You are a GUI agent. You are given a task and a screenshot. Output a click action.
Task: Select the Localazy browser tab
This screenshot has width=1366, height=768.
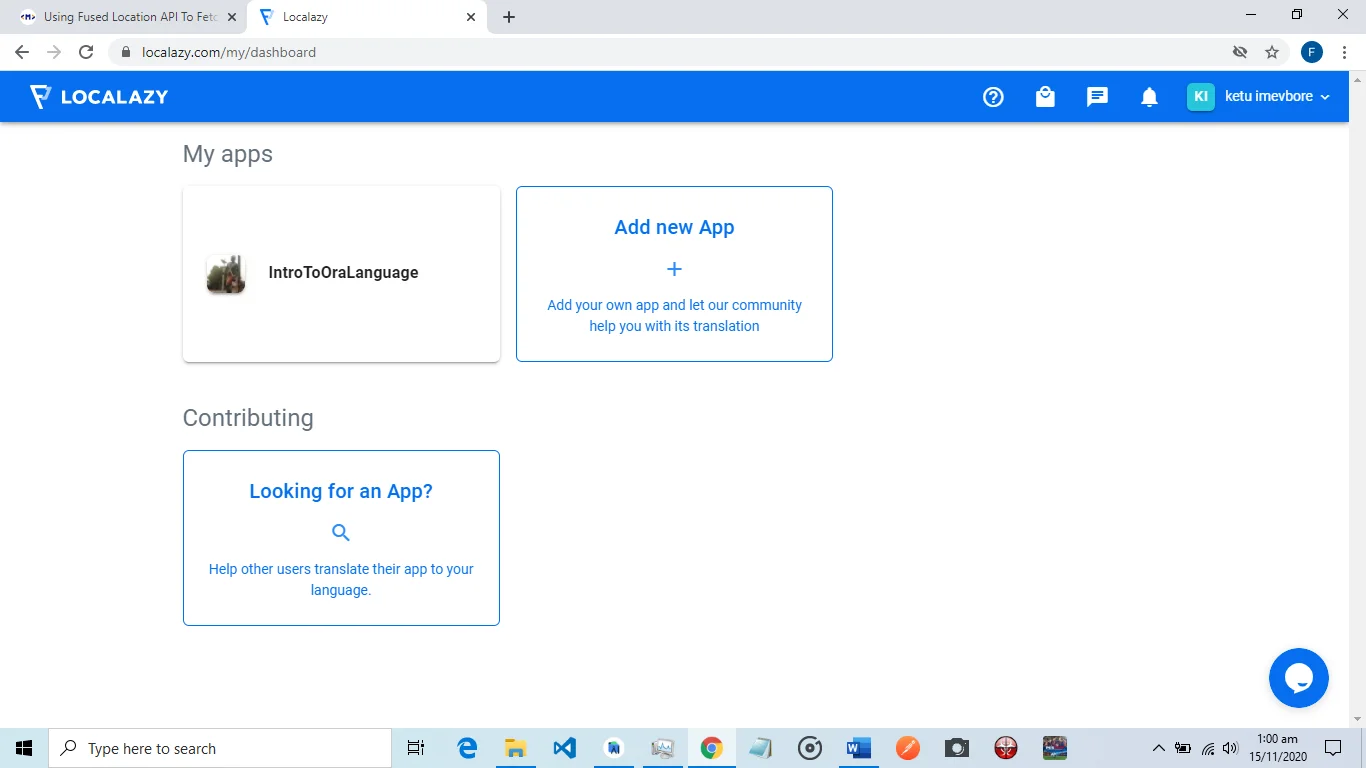(367, 17)
